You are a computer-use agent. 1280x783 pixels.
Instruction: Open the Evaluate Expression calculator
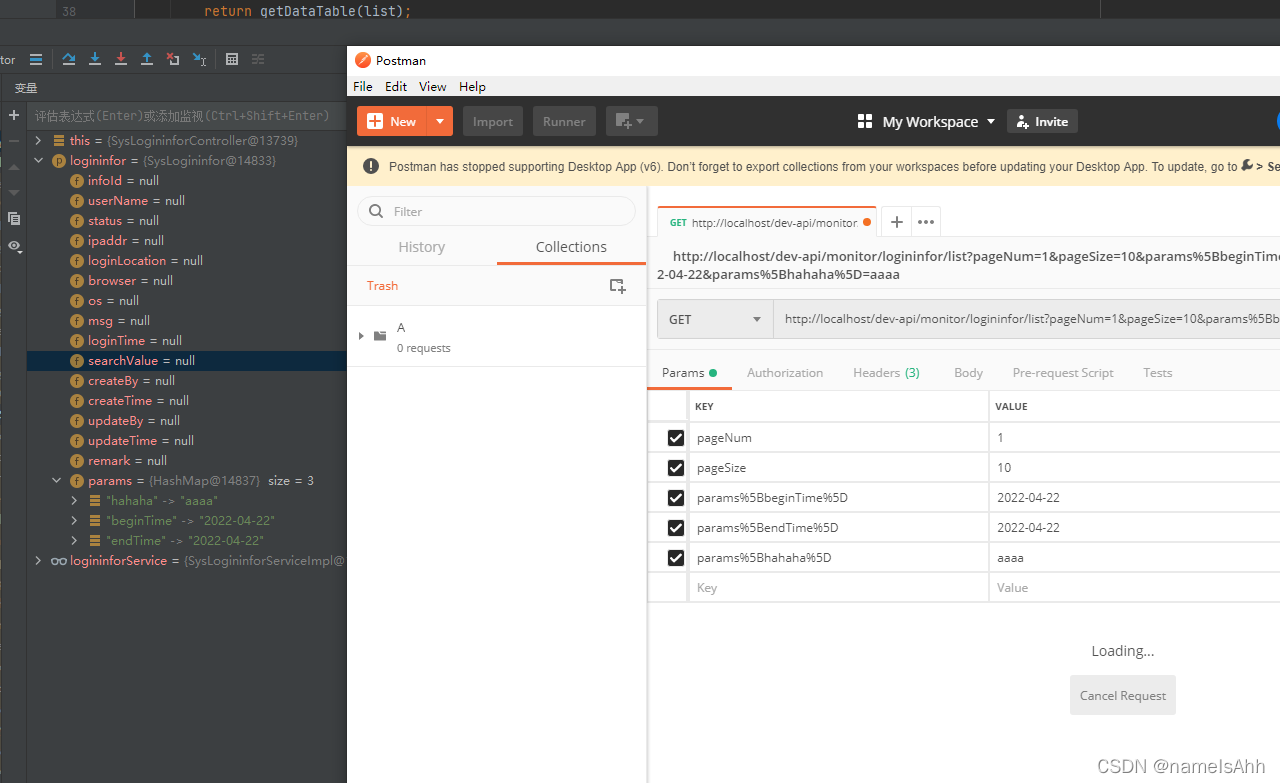(x=232, y=60)
